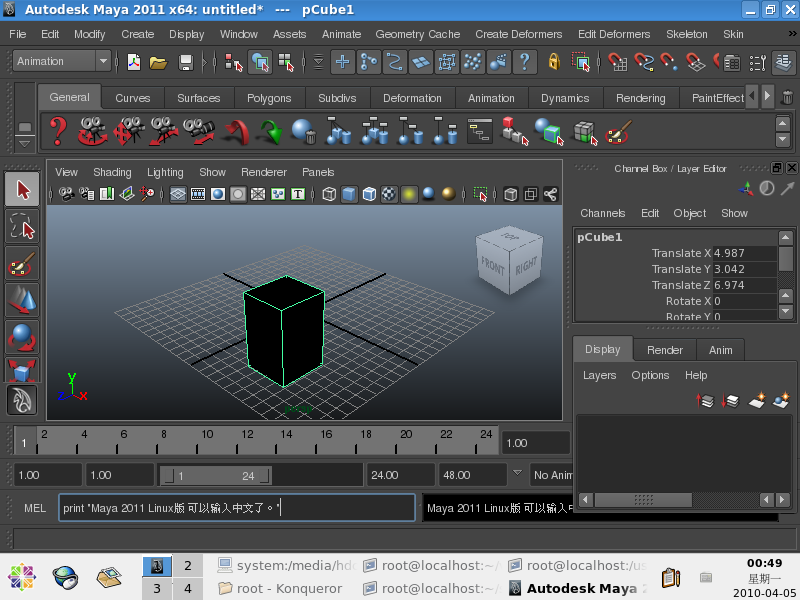Toggle the safe title T icon
The width and height of the screenshot is (800, 600).
[x=297, y=194]
